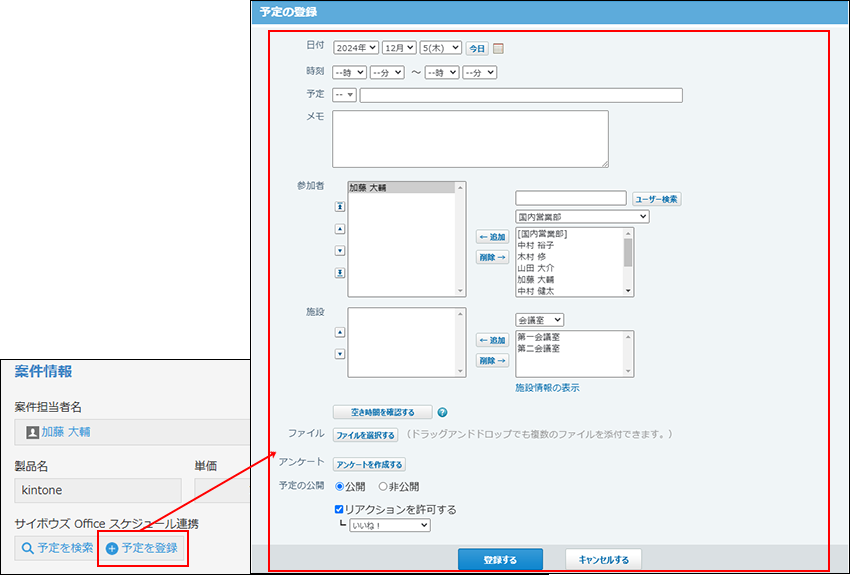Select the 非公開 radio button

coord(383,486)
